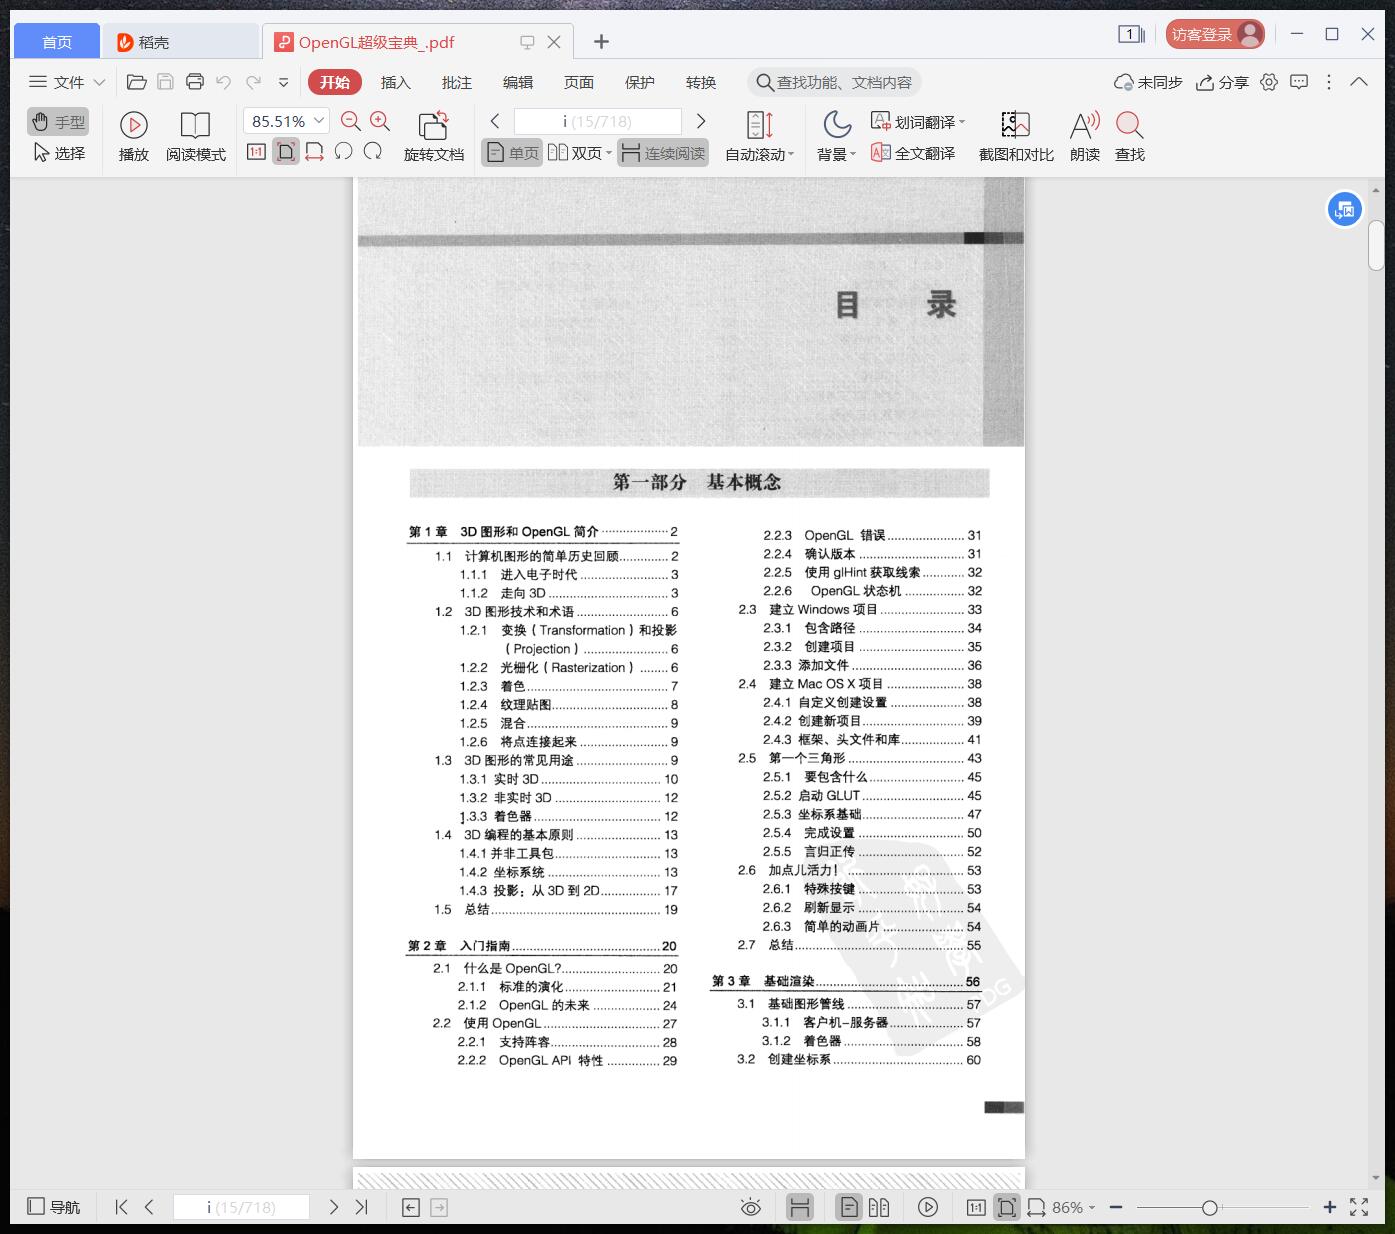1395x1234 pixels.
Task: Toggle 导航 navigation panel
Action: tap(54, 1207)
